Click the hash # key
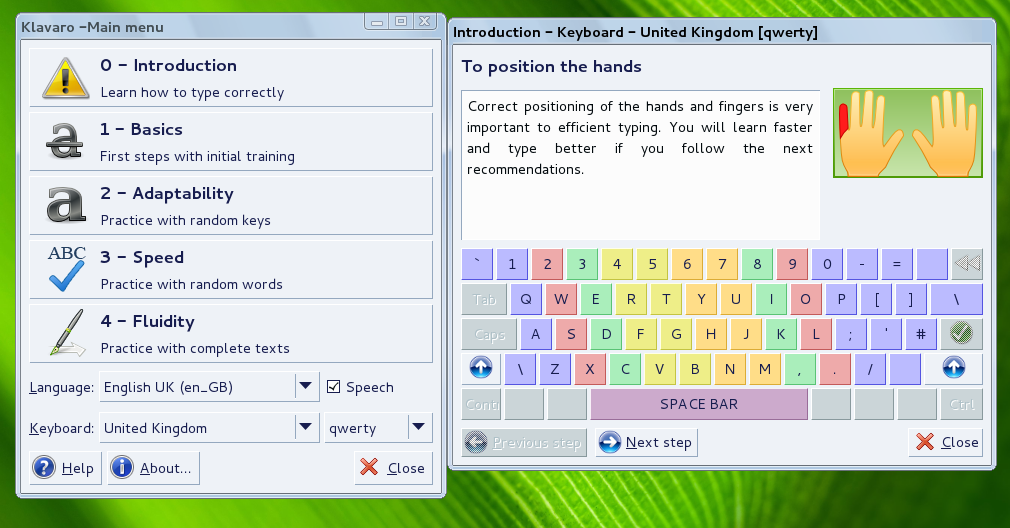The width and height of the screenshot is (1010, 528). pyautogui.click(x=921, y=334)
